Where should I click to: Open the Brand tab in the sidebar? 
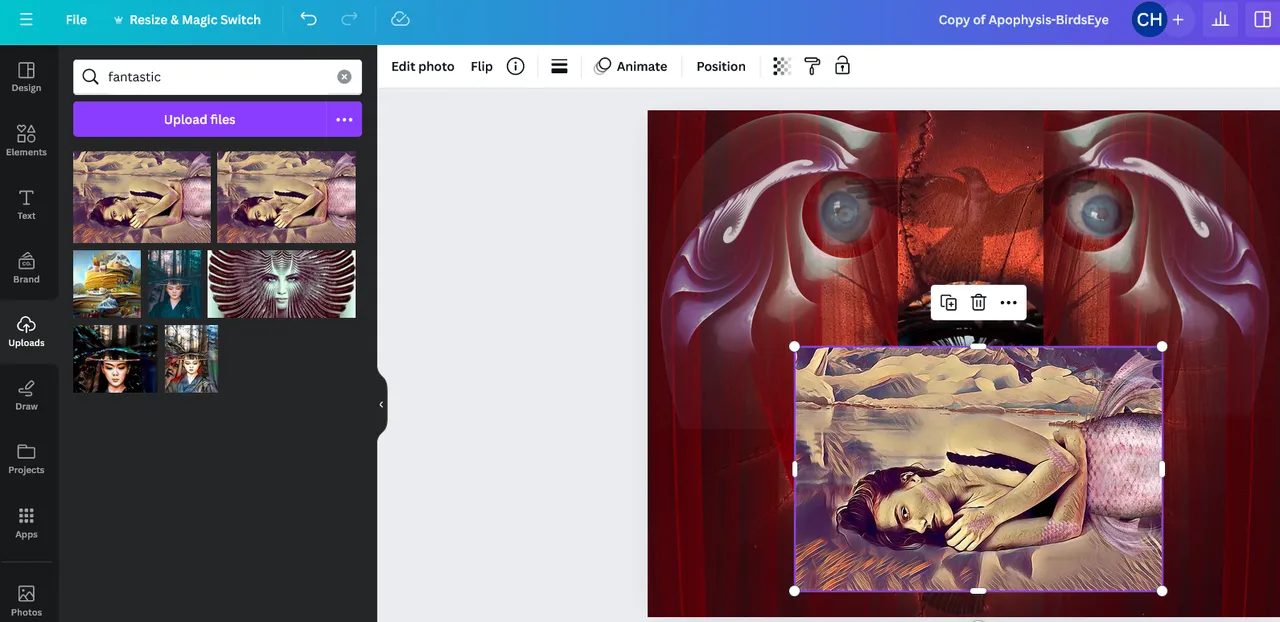pos(26,268)
